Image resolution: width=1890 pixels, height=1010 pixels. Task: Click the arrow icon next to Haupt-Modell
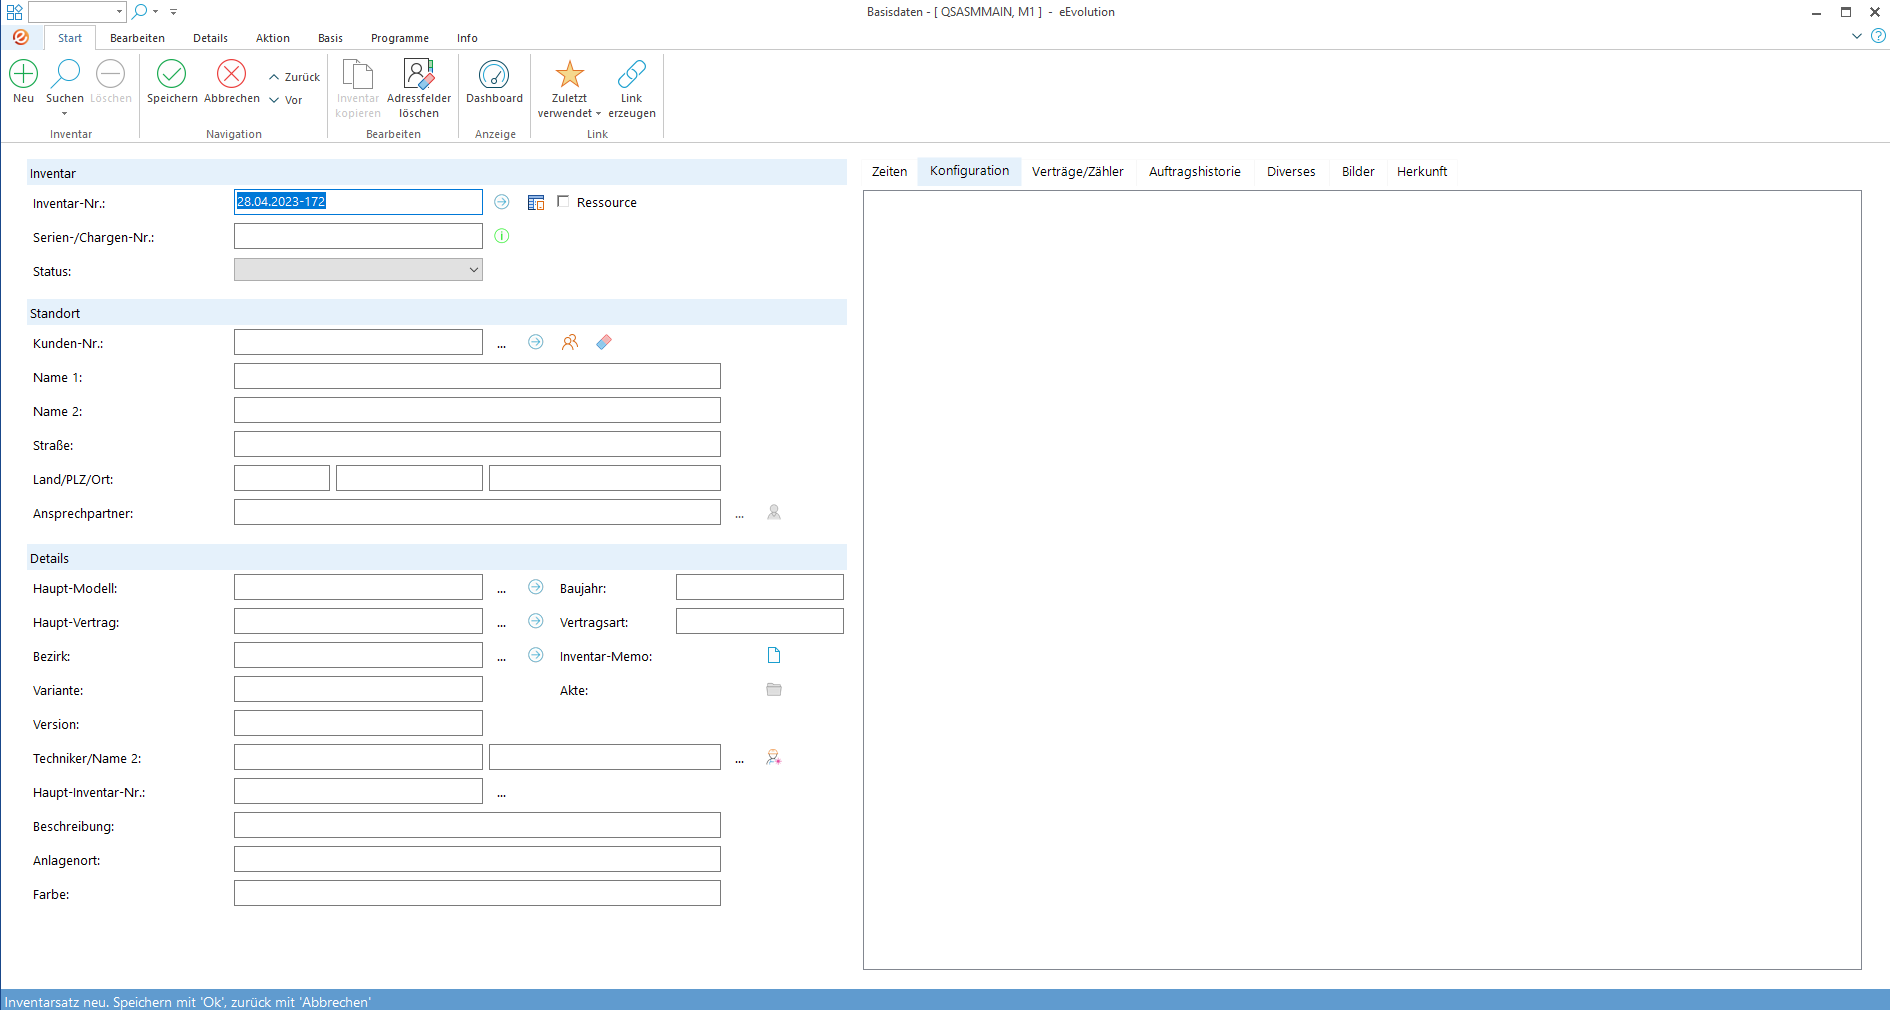536,587
